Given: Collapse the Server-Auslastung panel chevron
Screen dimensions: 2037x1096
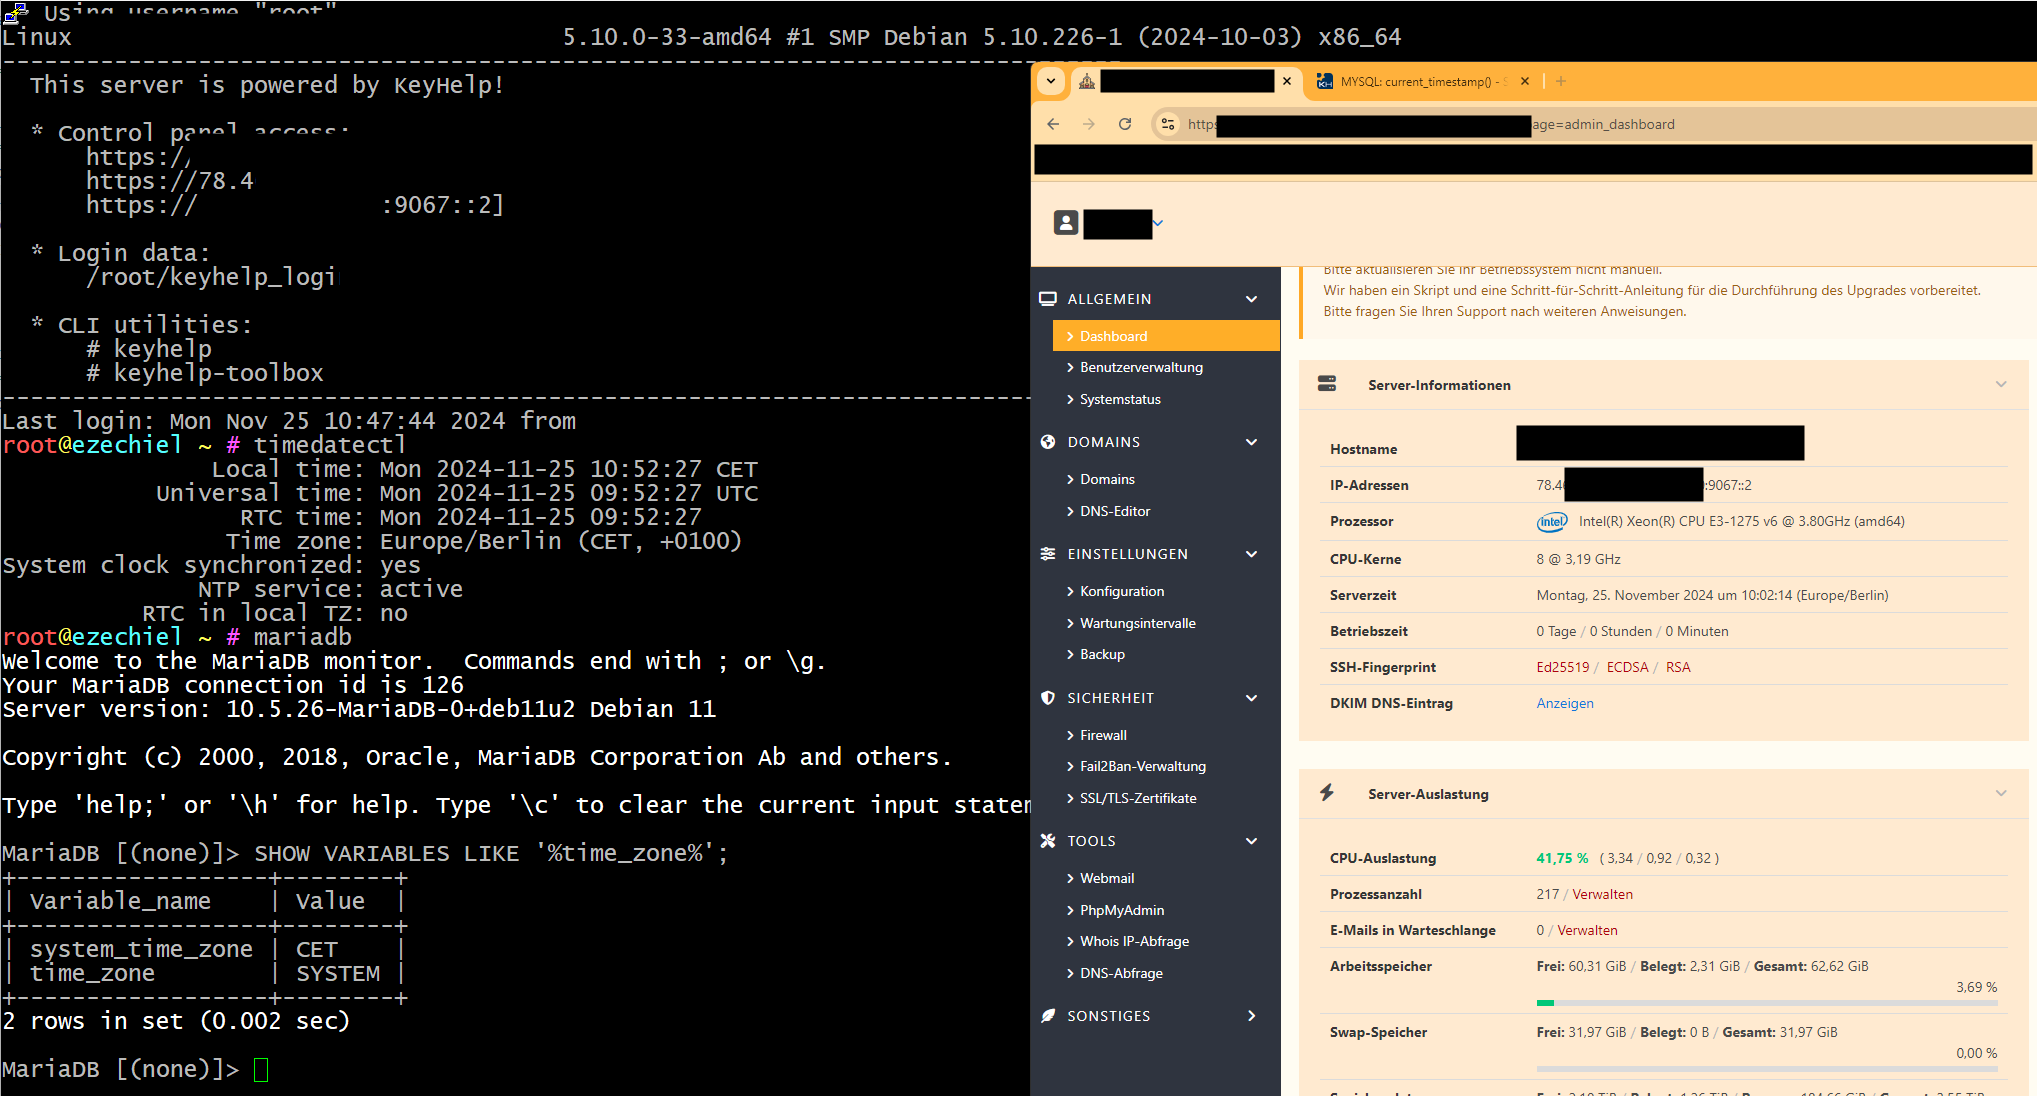Looking at the screenshot, I should [x=2001, y=794].
